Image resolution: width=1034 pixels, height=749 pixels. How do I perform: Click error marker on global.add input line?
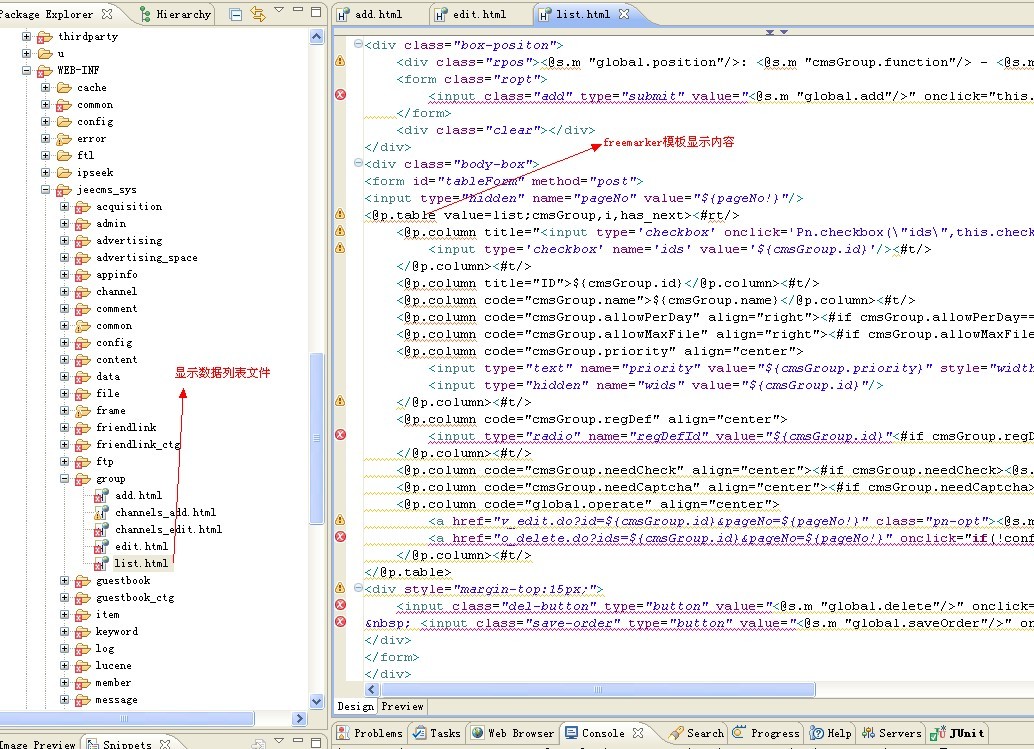tap(340, 94)
